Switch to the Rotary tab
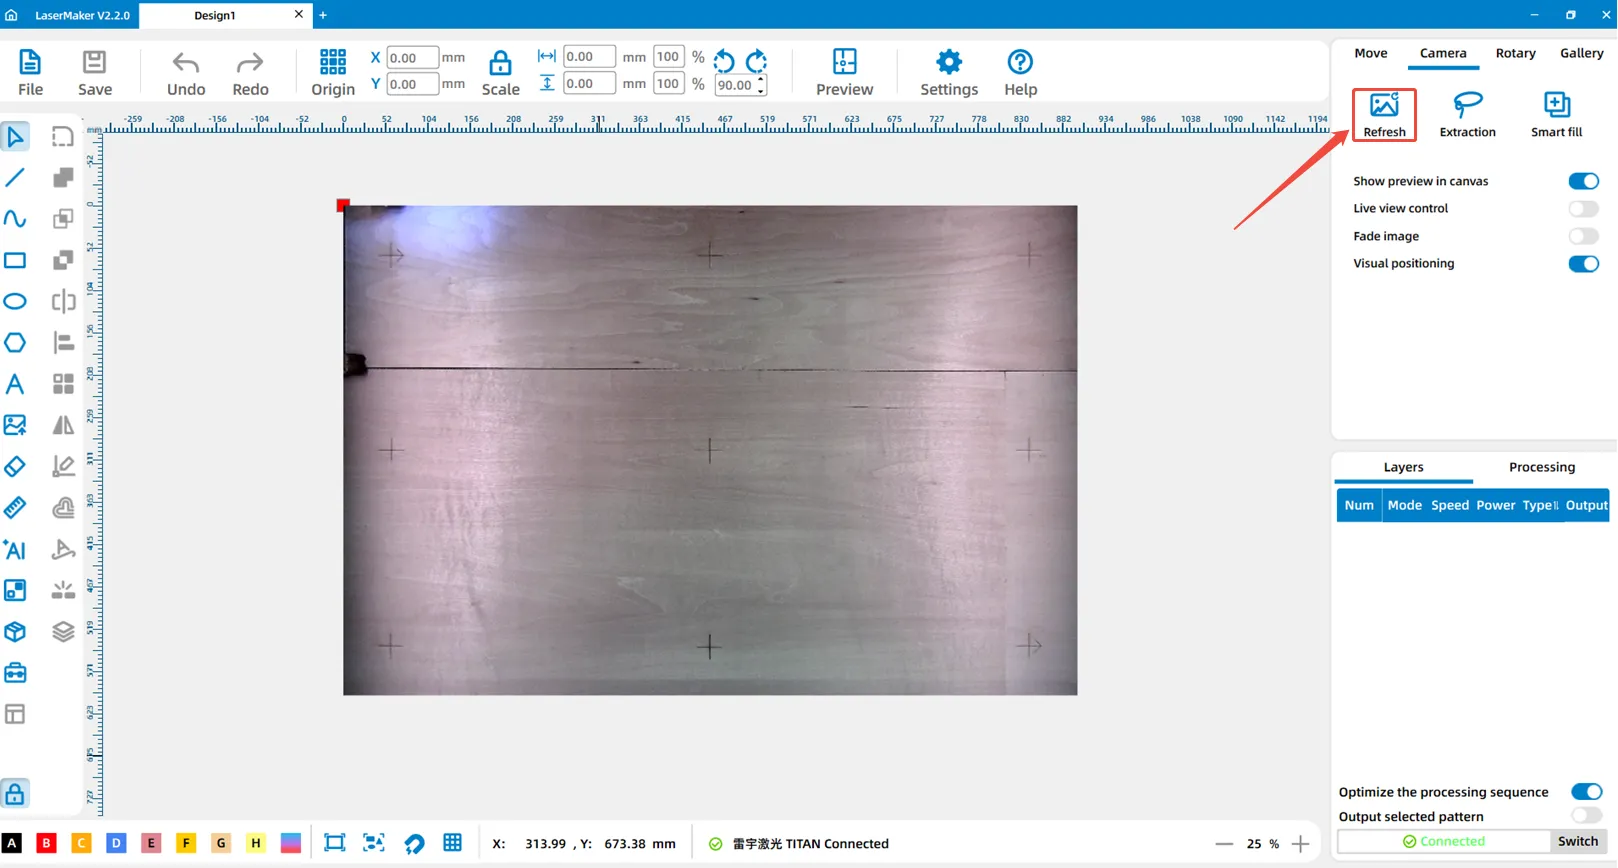The image size is (1618, 868). point(1515,54)
